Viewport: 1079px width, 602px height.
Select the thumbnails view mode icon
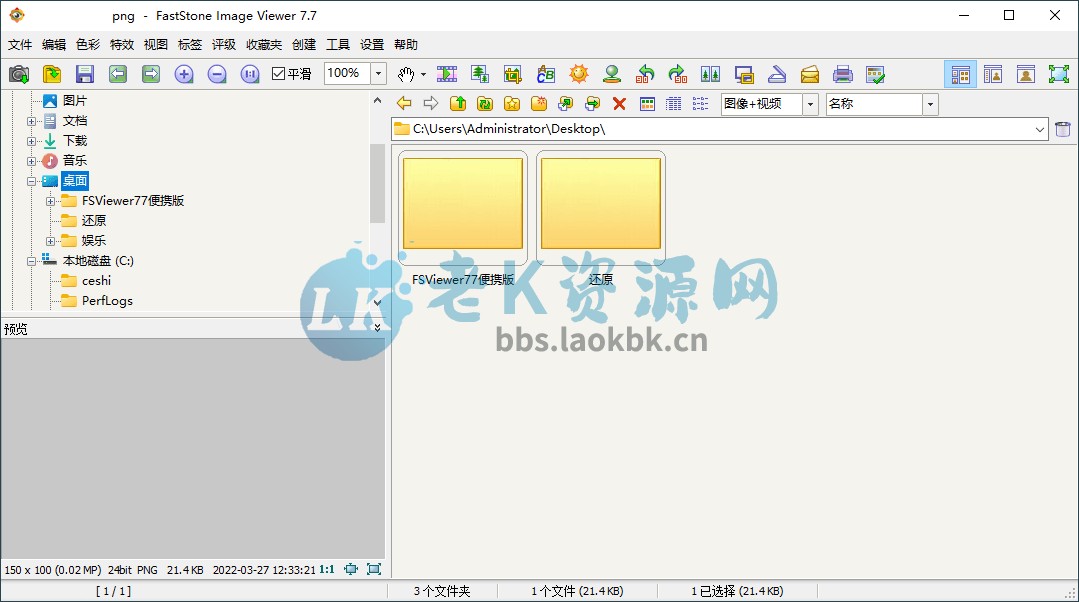point(647,104)
